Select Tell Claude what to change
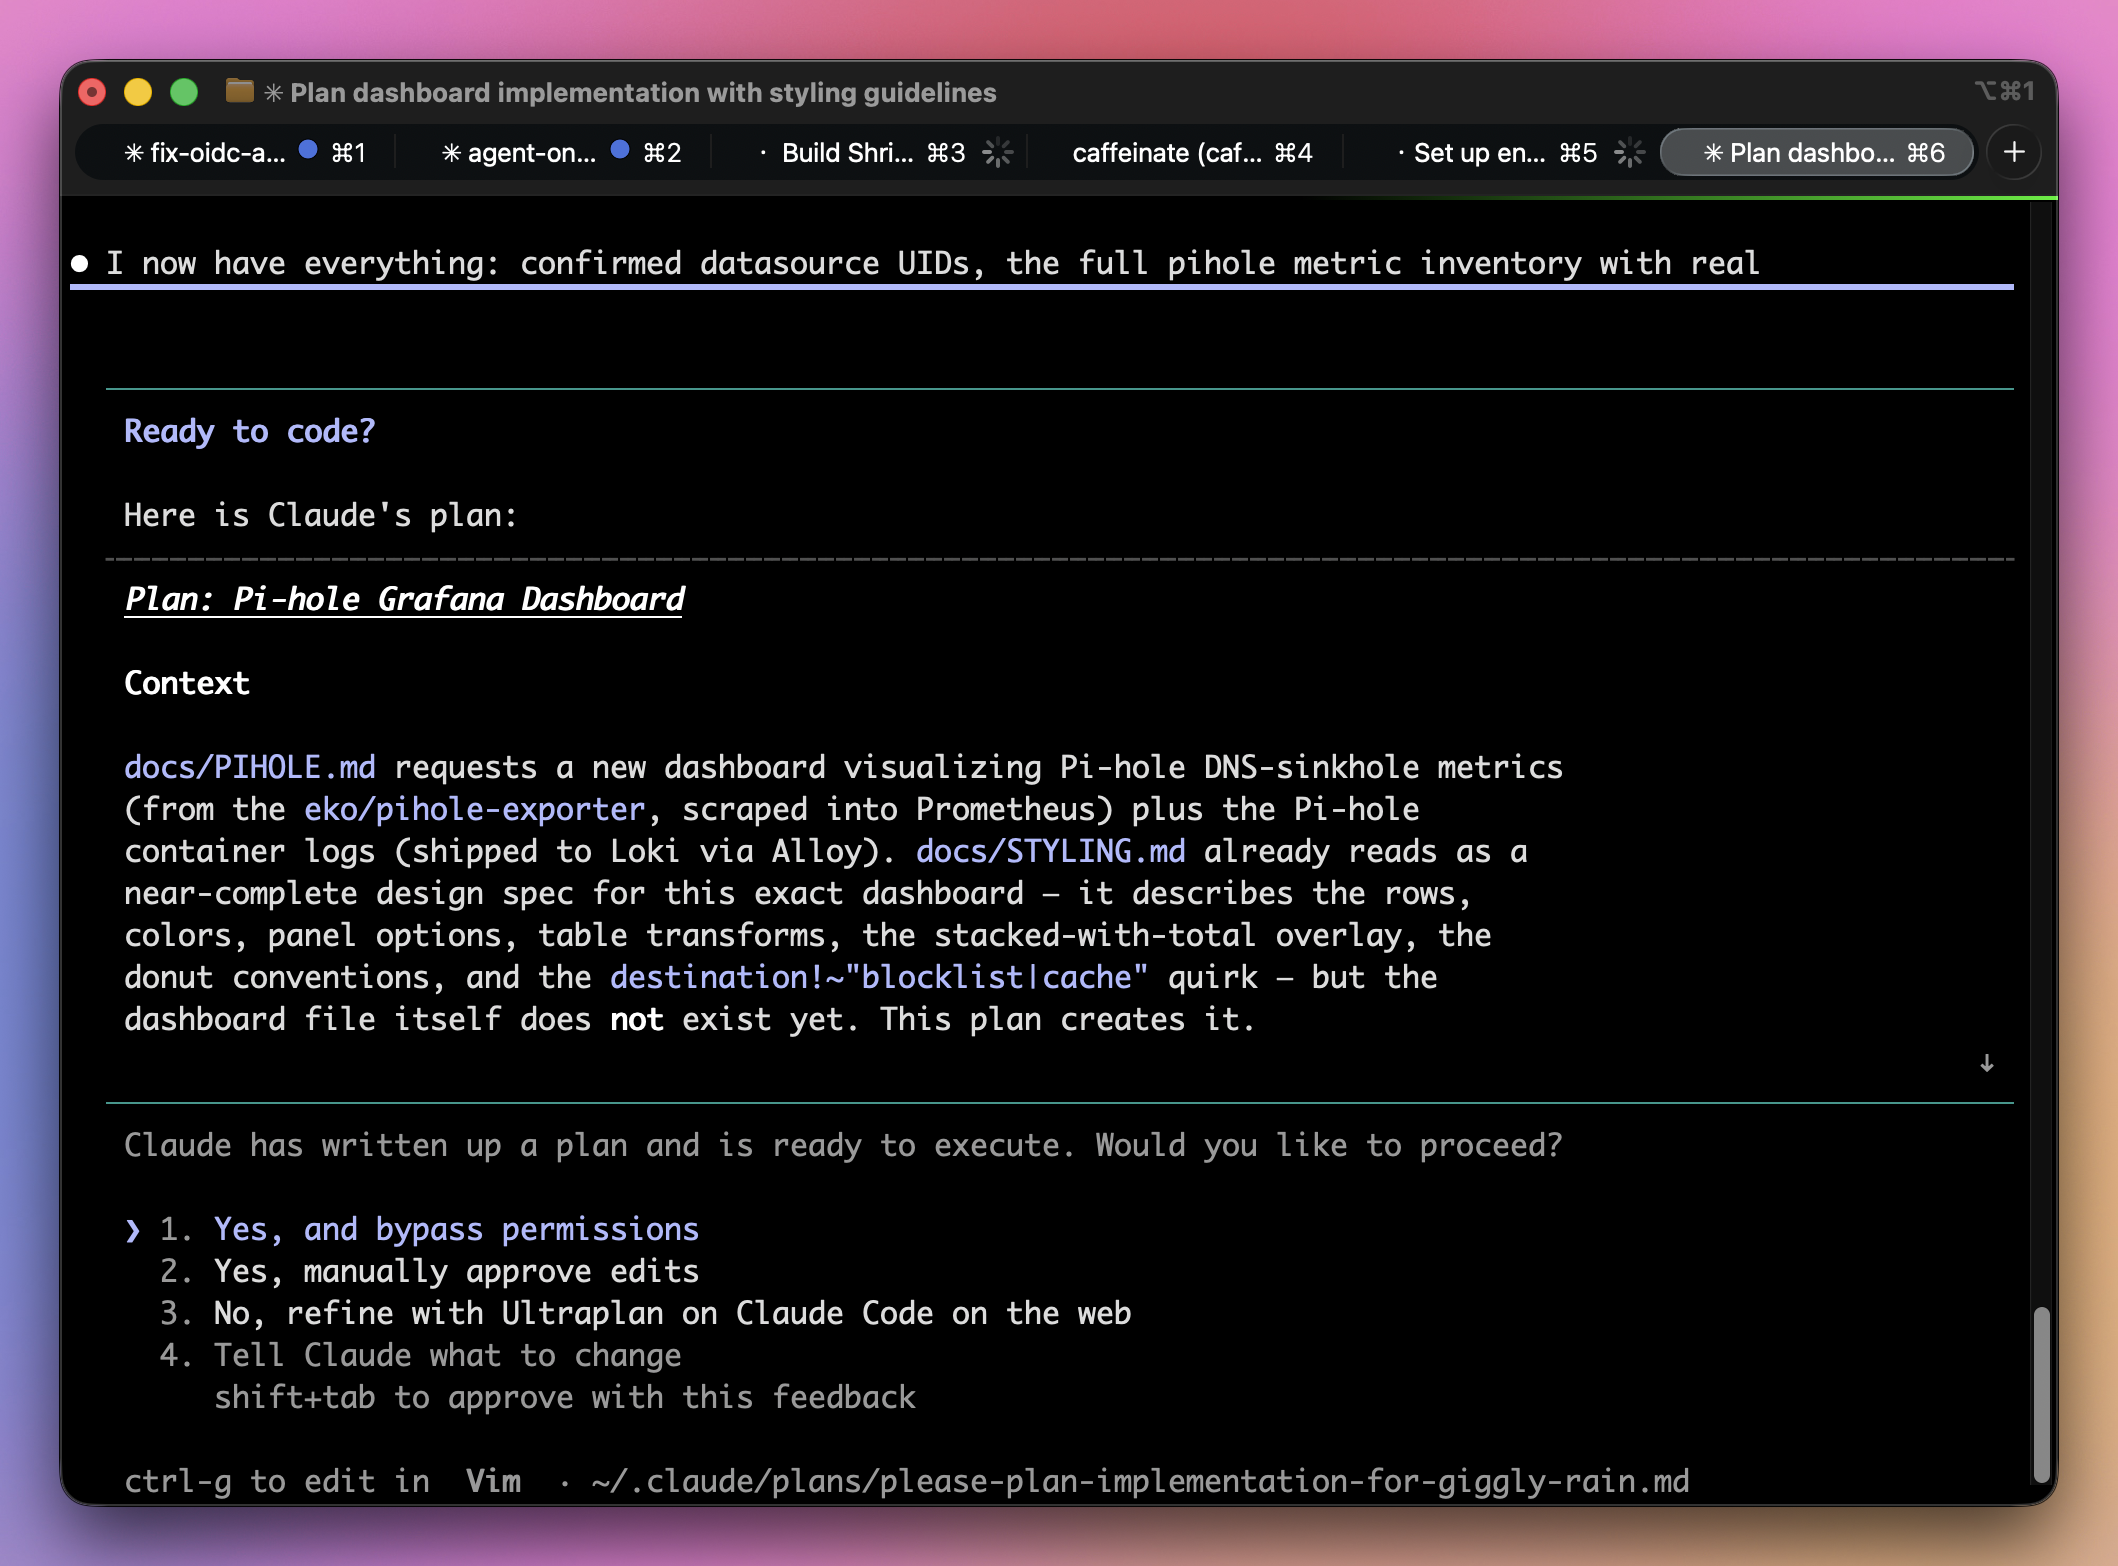 [x=447, y=1355]
